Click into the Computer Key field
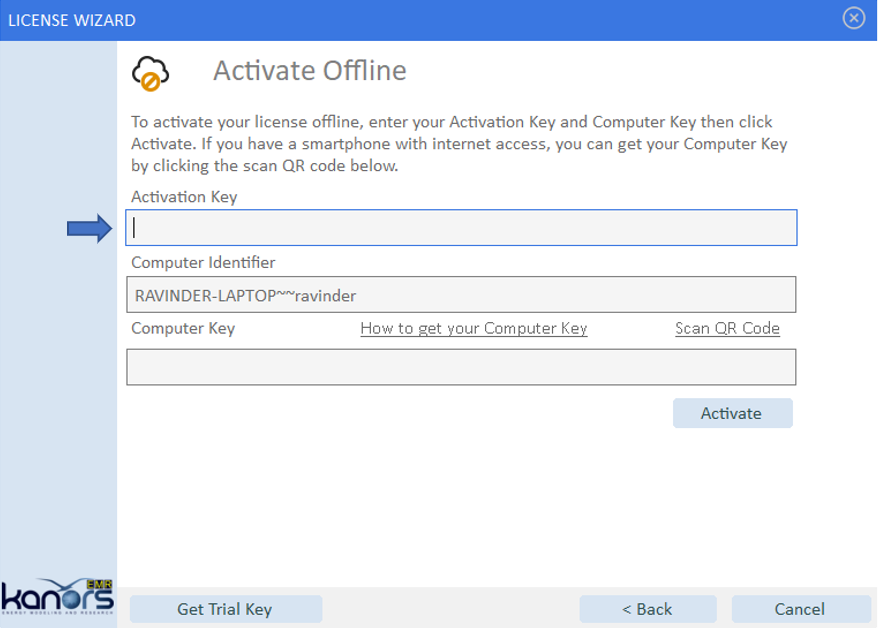Screen dimensions: 878x628 pos(461,367)
